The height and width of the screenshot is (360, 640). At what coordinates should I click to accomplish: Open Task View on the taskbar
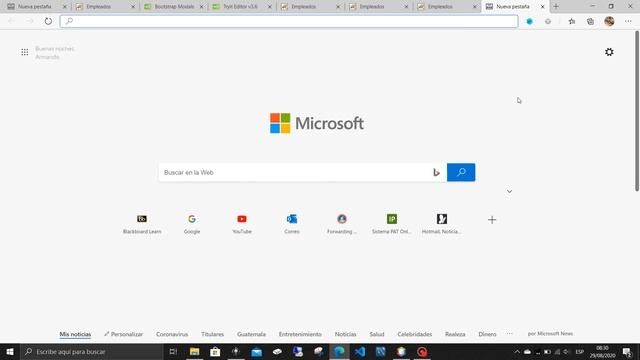click(173, 351)
